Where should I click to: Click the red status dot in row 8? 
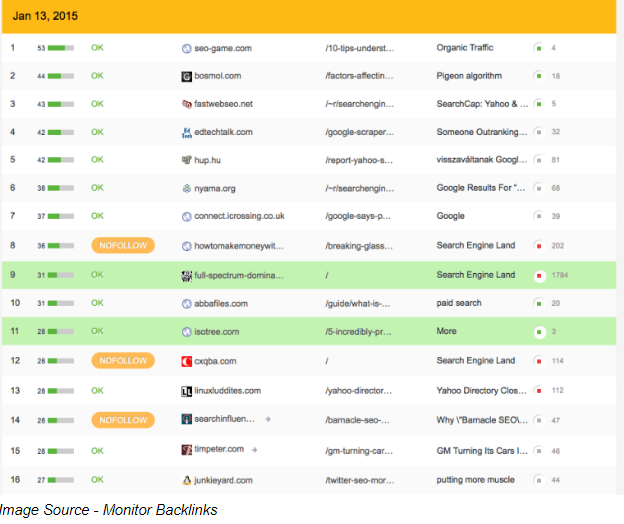click(x=539, y=246)
